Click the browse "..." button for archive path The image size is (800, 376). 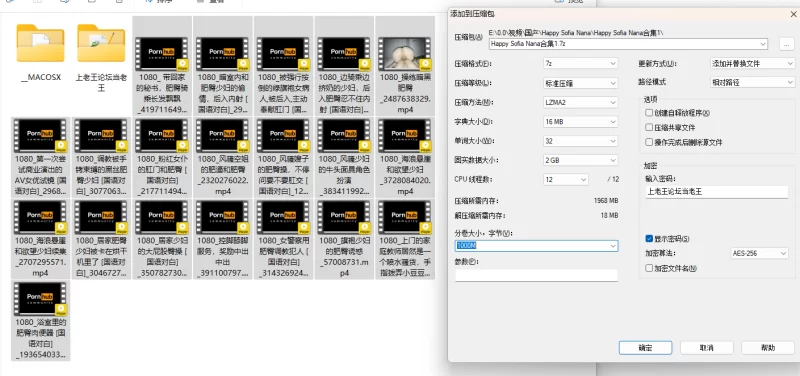coord(786,44)
